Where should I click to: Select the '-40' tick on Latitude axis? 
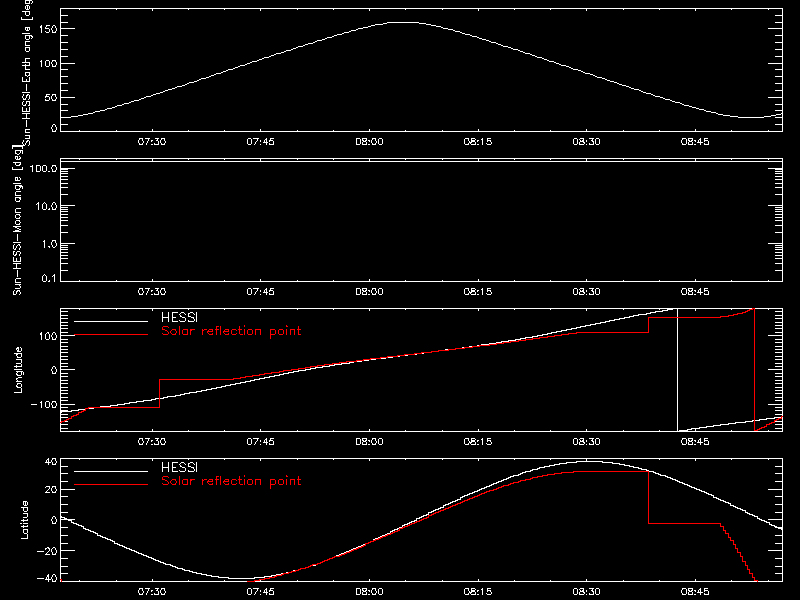tap(47, 579)
